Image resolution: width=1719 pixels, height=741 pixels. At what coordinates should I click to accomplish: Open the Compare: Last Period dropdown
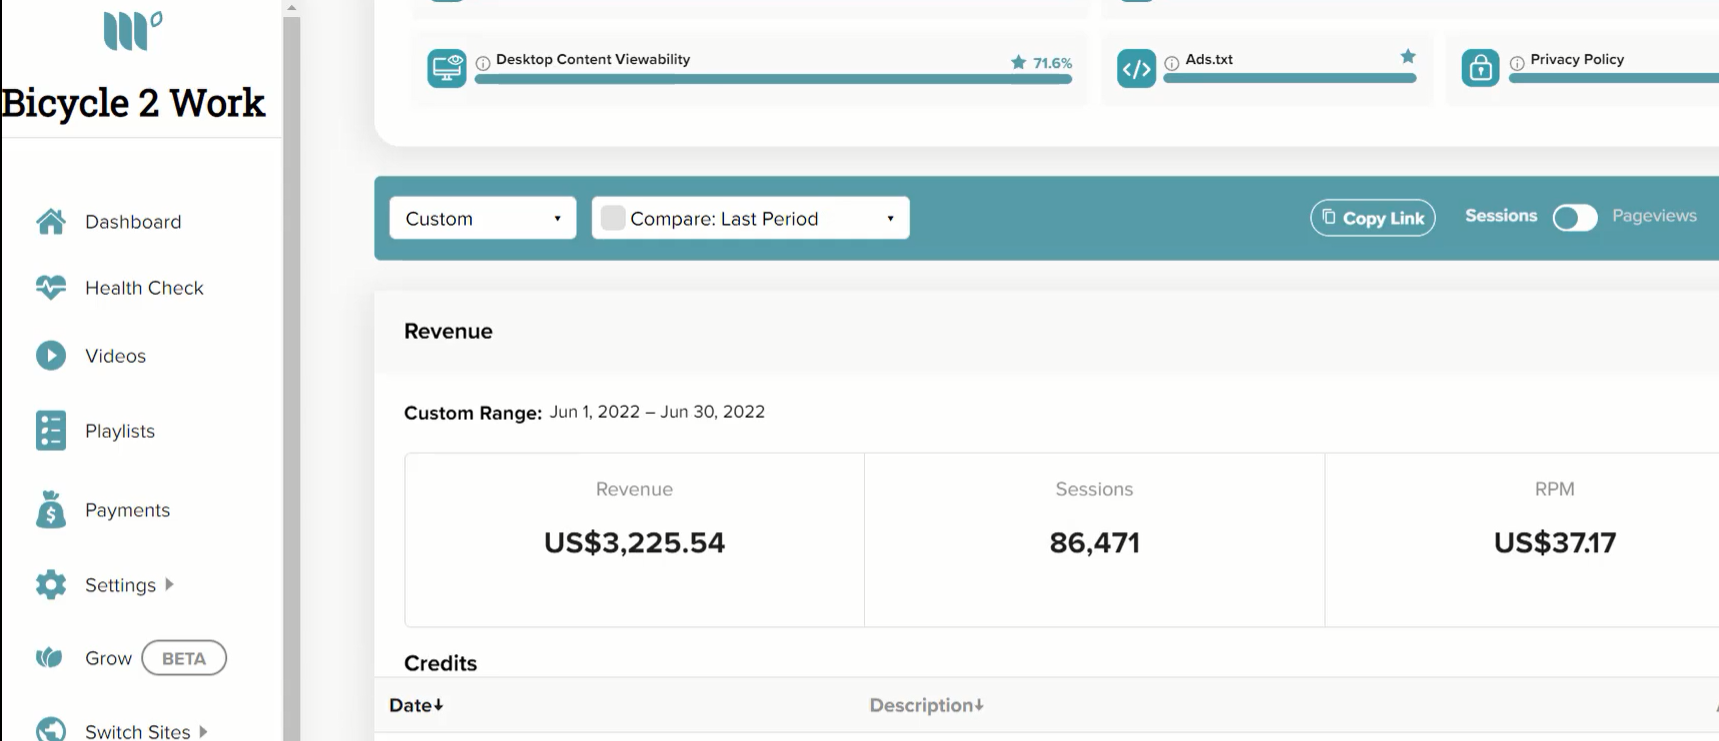tap(751, 218)
